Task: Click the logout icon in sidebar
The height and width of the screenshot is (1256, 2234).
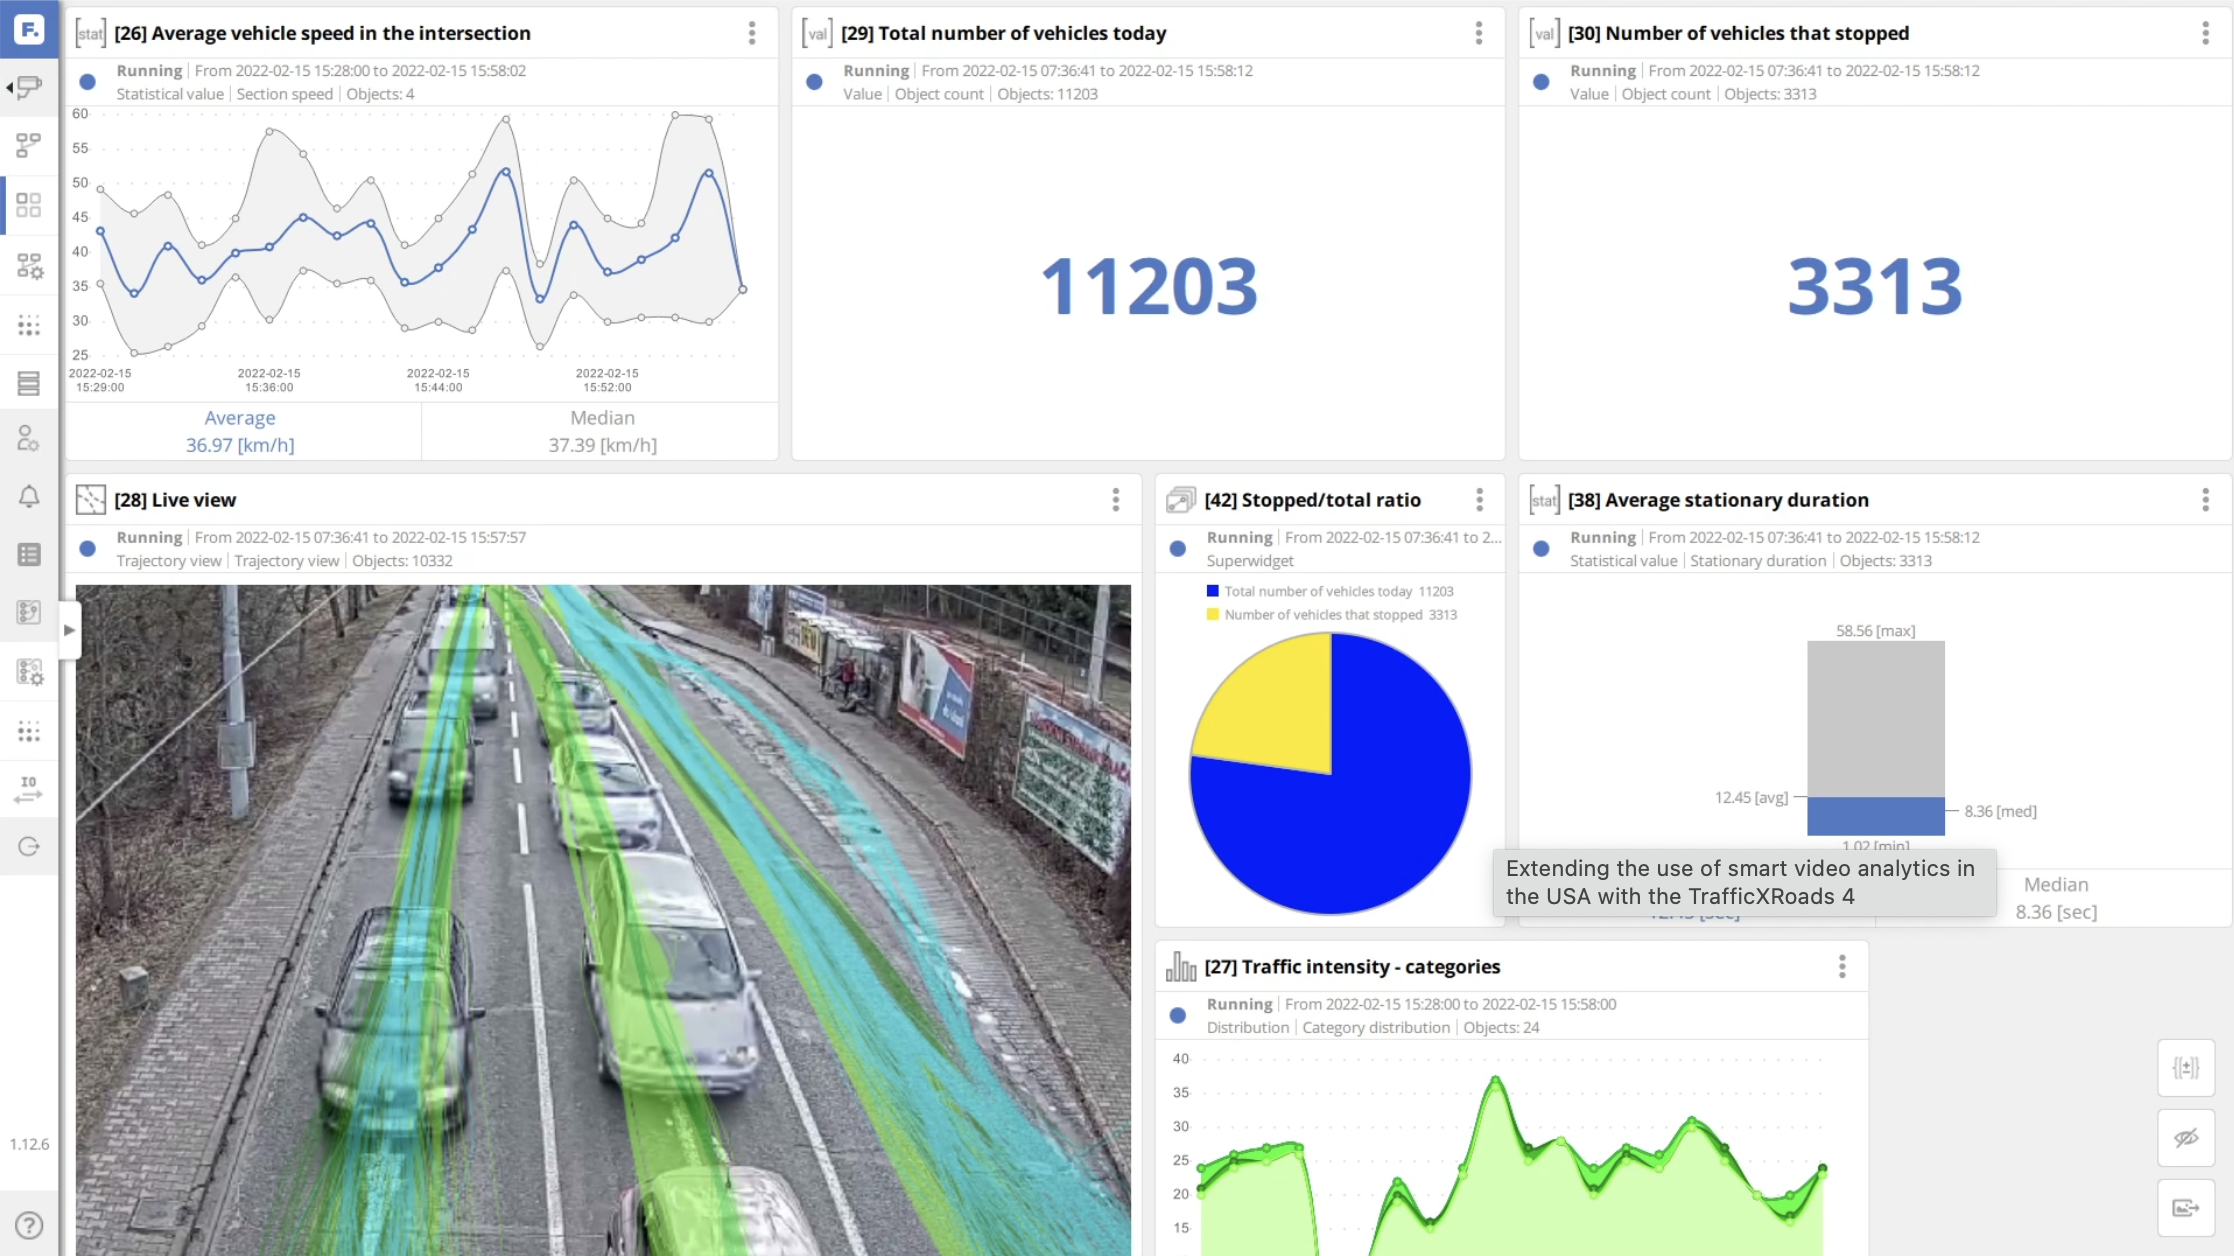Action: tap(29, 847)
